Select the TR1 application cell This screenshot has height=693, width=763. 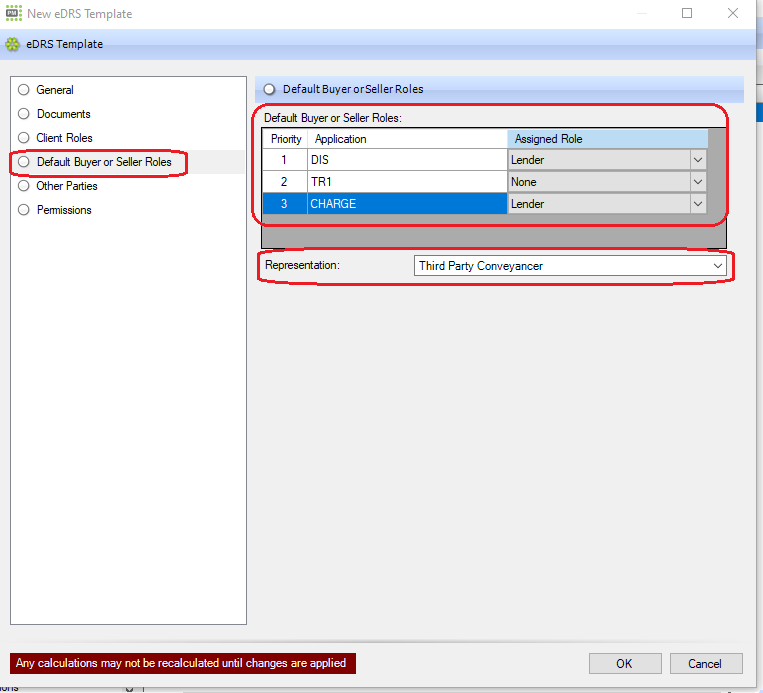[407, 182]
